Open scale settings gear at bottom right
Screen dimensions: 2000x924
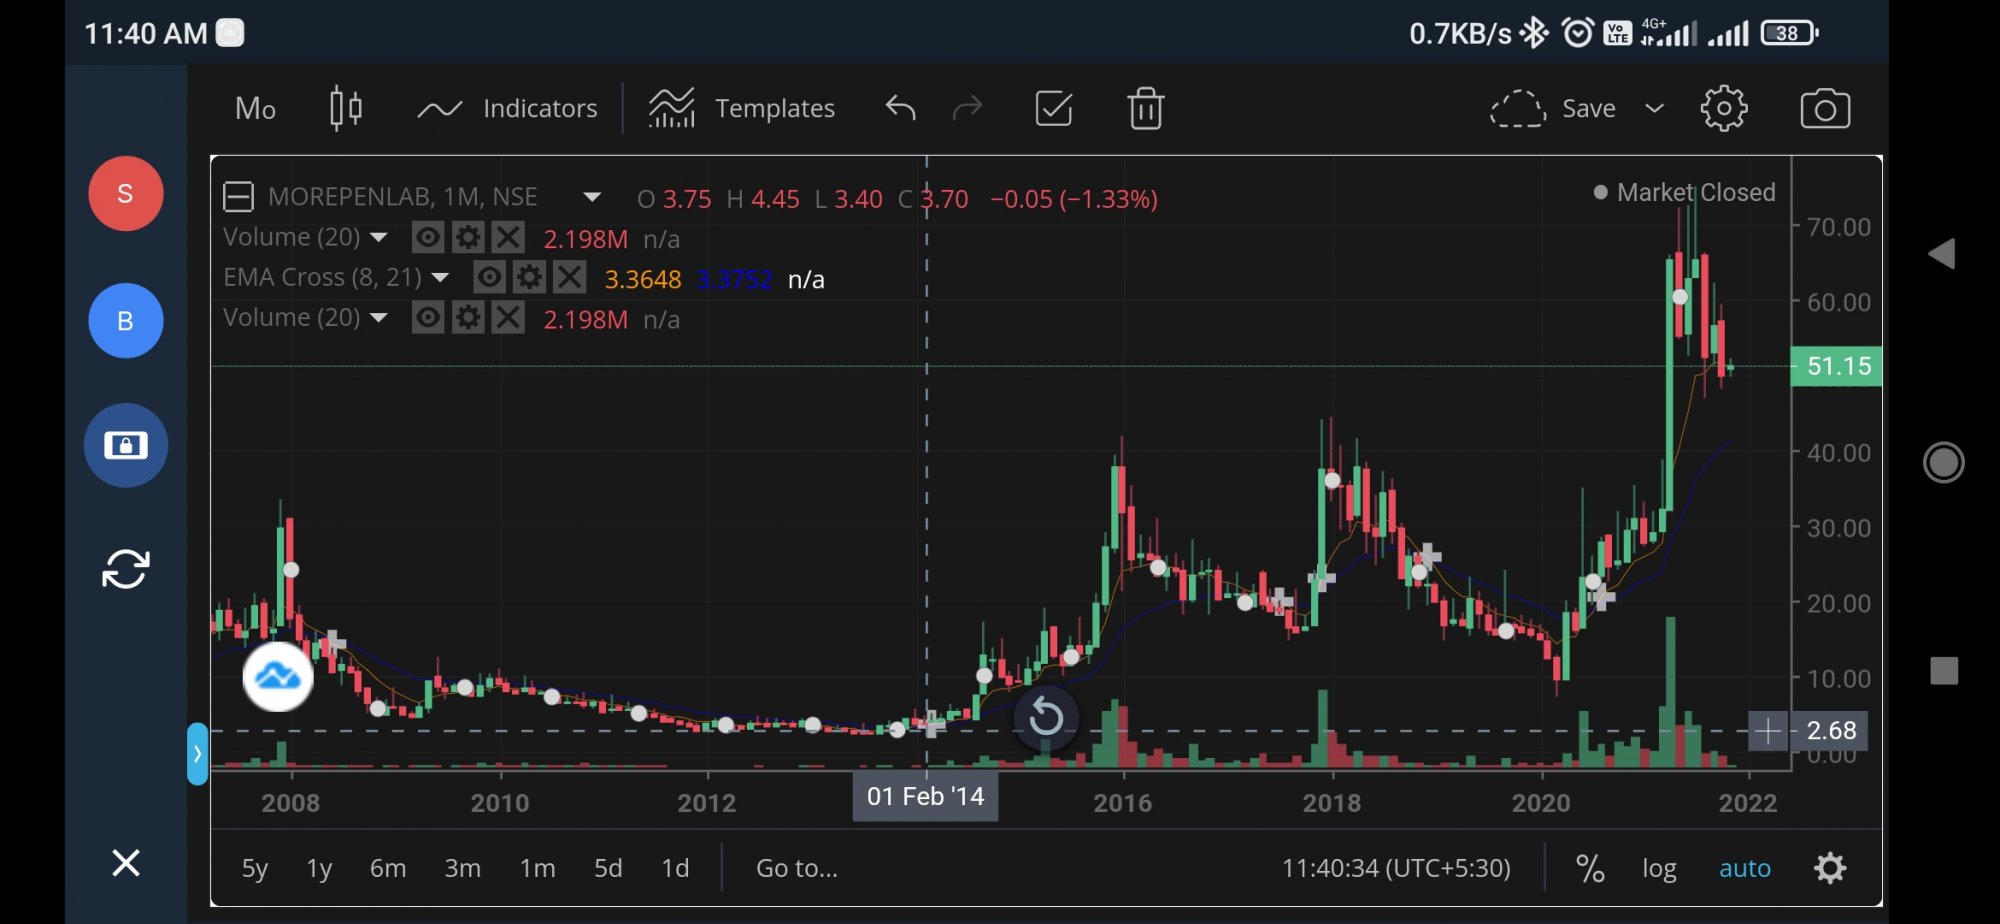1830,868
